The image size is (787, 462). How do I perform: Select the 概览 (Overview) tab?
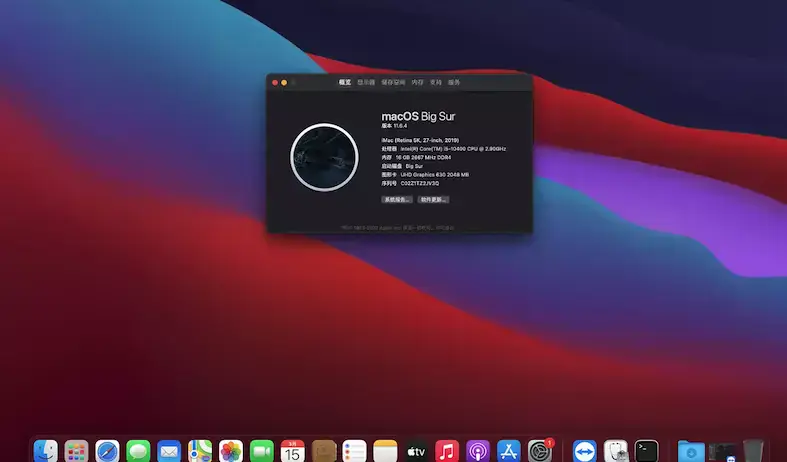(x=345, y=82)
